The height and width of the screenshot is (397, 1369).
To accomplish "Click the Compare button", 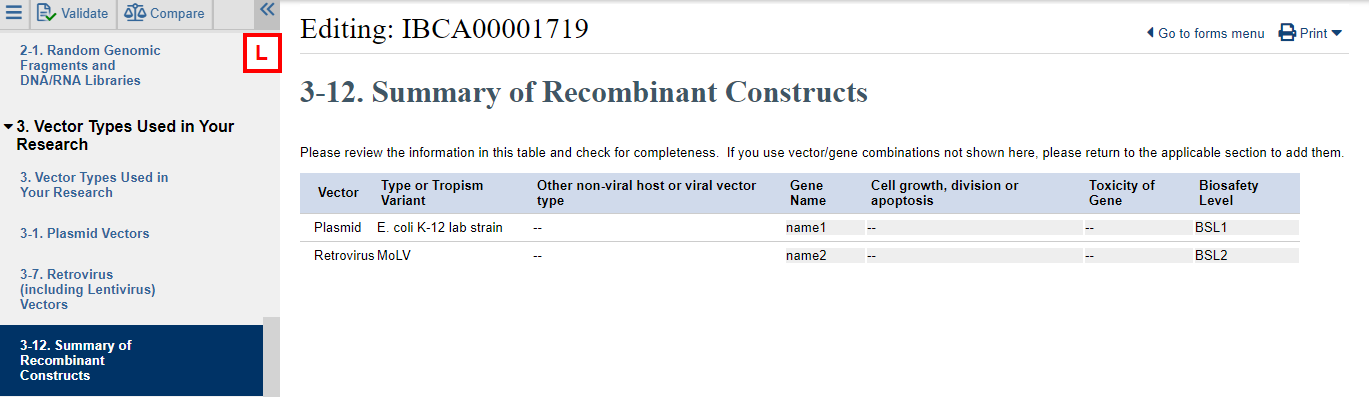I will 165,13.
